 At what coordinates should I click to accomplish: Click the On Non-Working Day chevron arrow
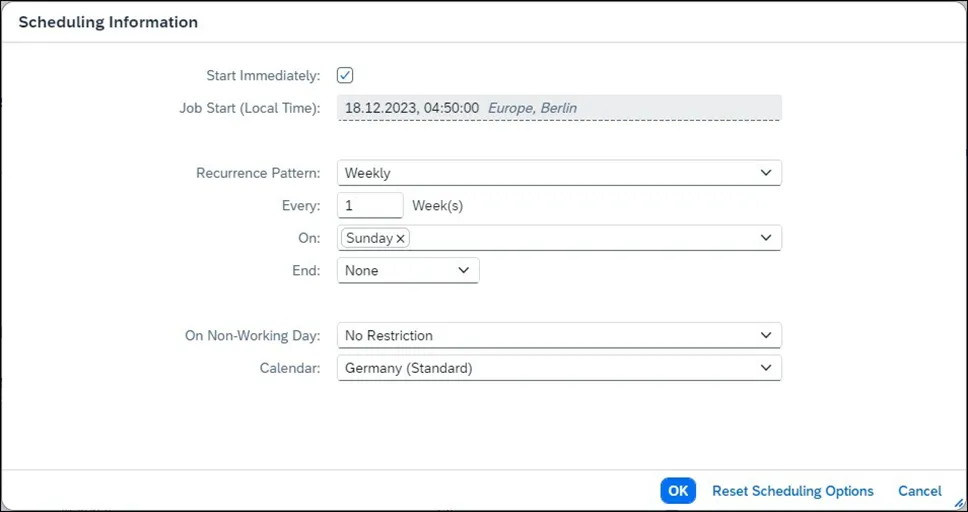[766, 336]
